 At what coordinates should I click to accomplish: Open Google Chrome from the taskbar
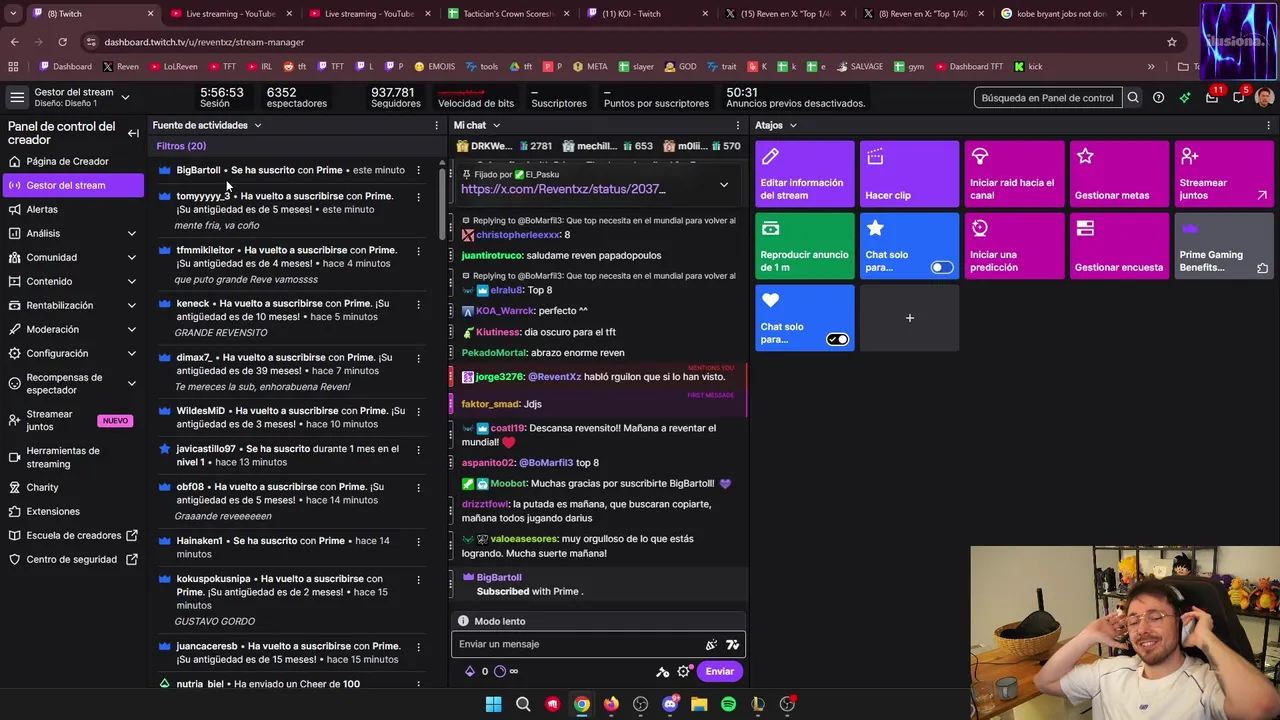[582, 704]
